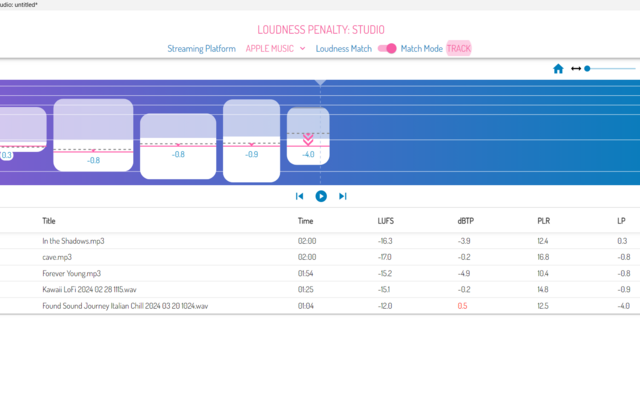Click the horizontal zoom arrows icon
The image size is (640, 396).
click(x=576, y=69)
